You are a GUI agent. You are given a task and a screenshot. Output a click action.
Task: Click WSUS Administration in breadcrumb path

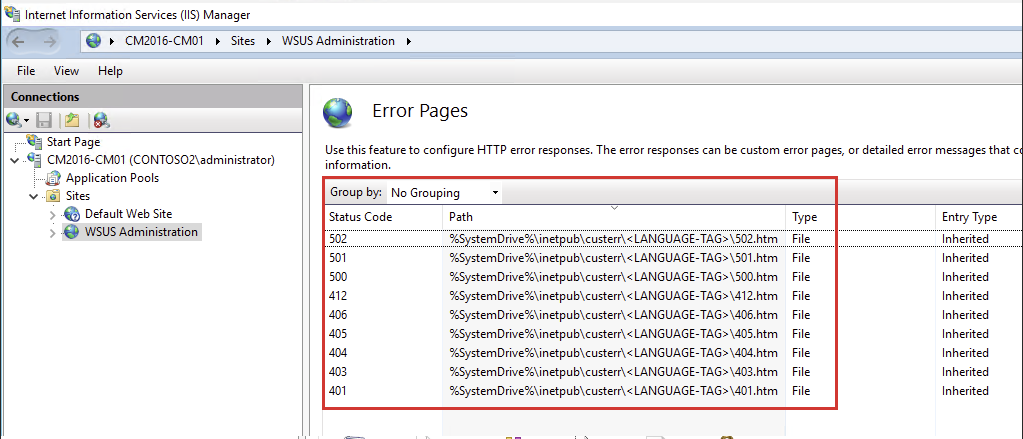pos(338,41)
